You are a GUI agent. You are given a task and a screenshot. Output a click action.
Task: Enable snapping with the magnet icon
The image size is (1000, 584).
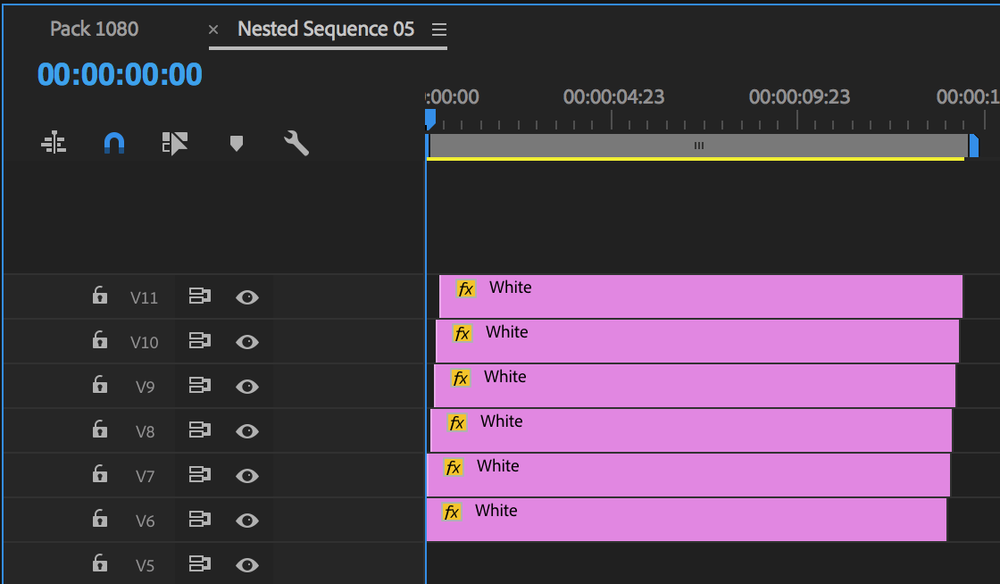pyautogui.click(x=113, y=142)
